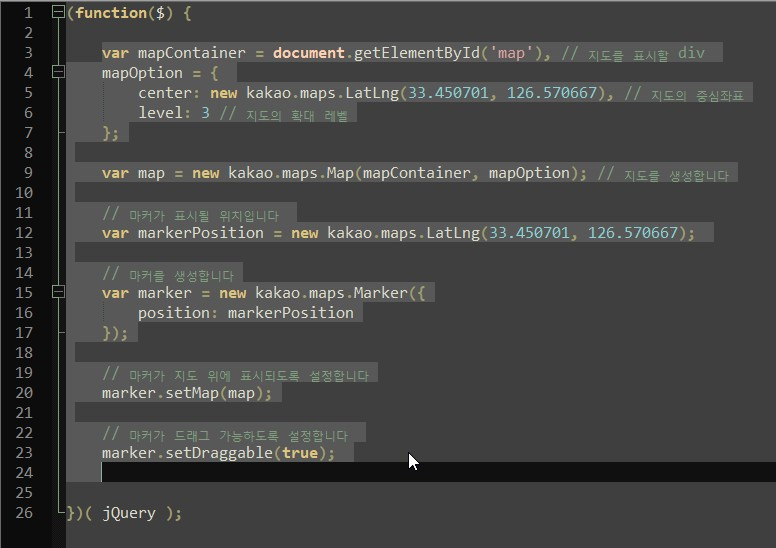
Task: Click markerPosition value on line 16
Action: 291,313
